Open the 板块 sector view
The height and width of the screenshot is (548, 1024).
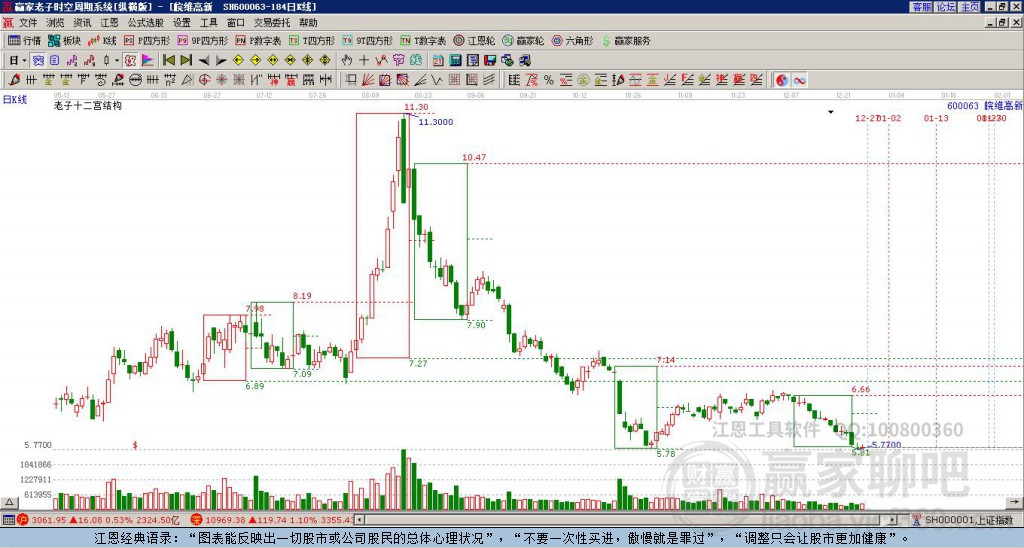(x=64, y=40)
